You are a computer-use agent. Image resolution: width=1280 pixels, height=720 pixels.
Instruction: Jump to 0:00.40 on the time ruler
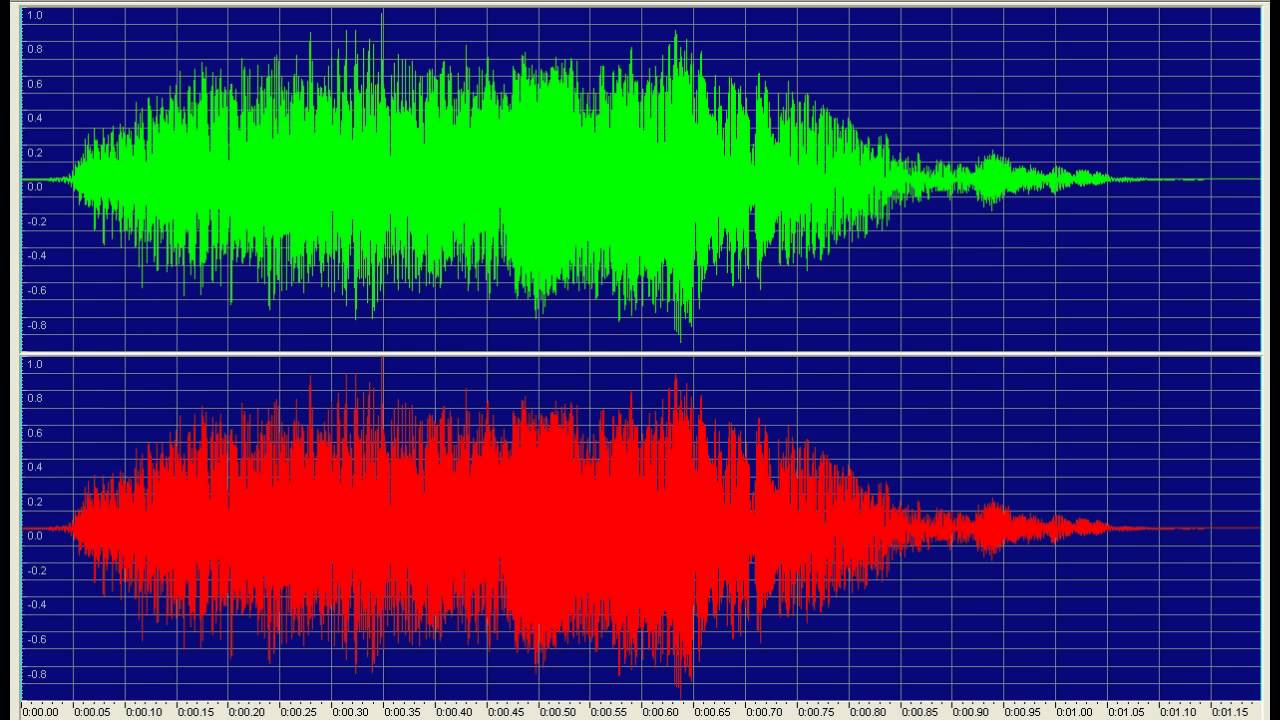click(454, 712)
